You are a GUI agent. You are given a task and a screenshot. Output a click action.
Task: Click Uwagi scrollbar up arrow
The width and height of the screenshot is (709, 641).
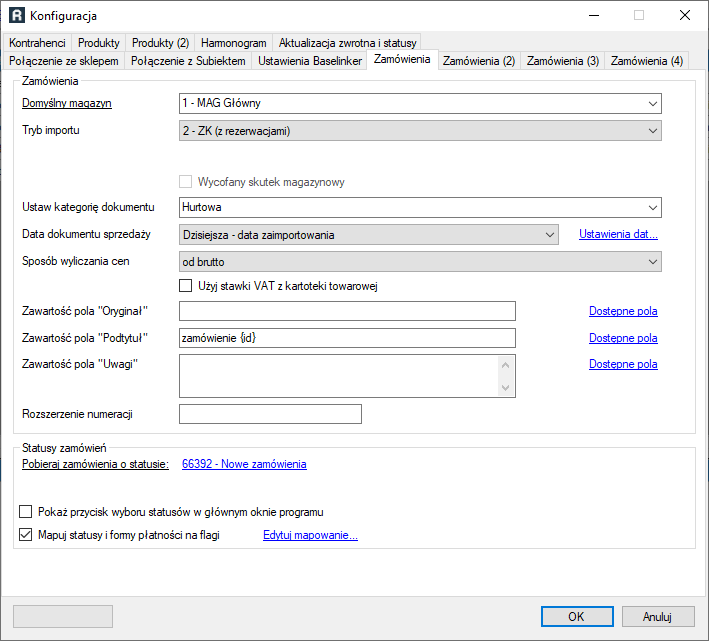pos(506,365)
